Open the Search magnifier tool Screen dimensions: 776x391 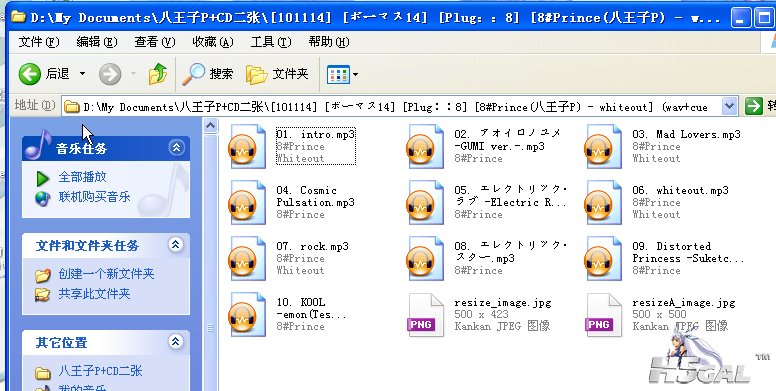[x=194, y=74]
